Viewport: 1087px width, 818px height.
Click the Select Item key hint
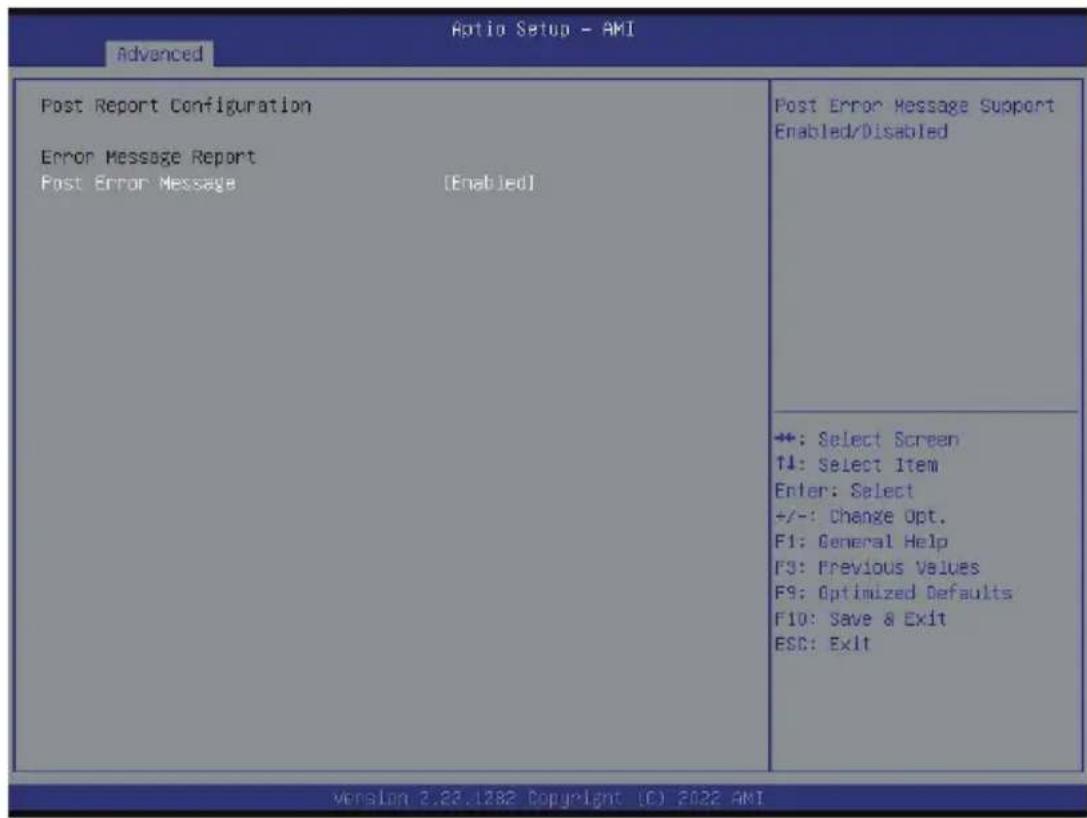(856, 465)
